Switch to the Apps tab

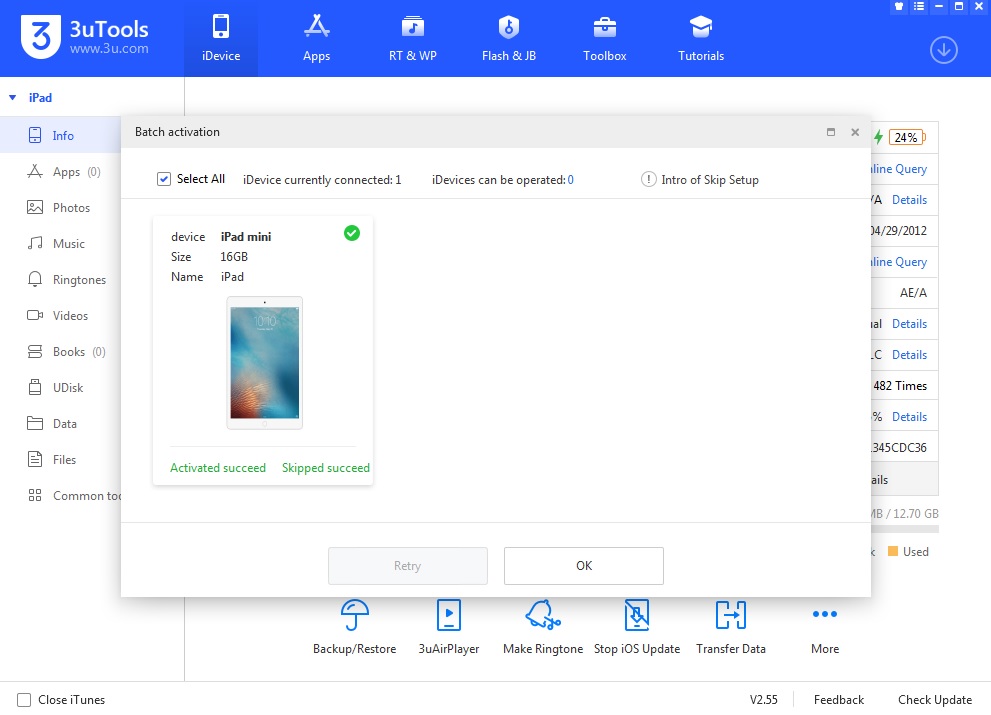(x=316, y=39)
